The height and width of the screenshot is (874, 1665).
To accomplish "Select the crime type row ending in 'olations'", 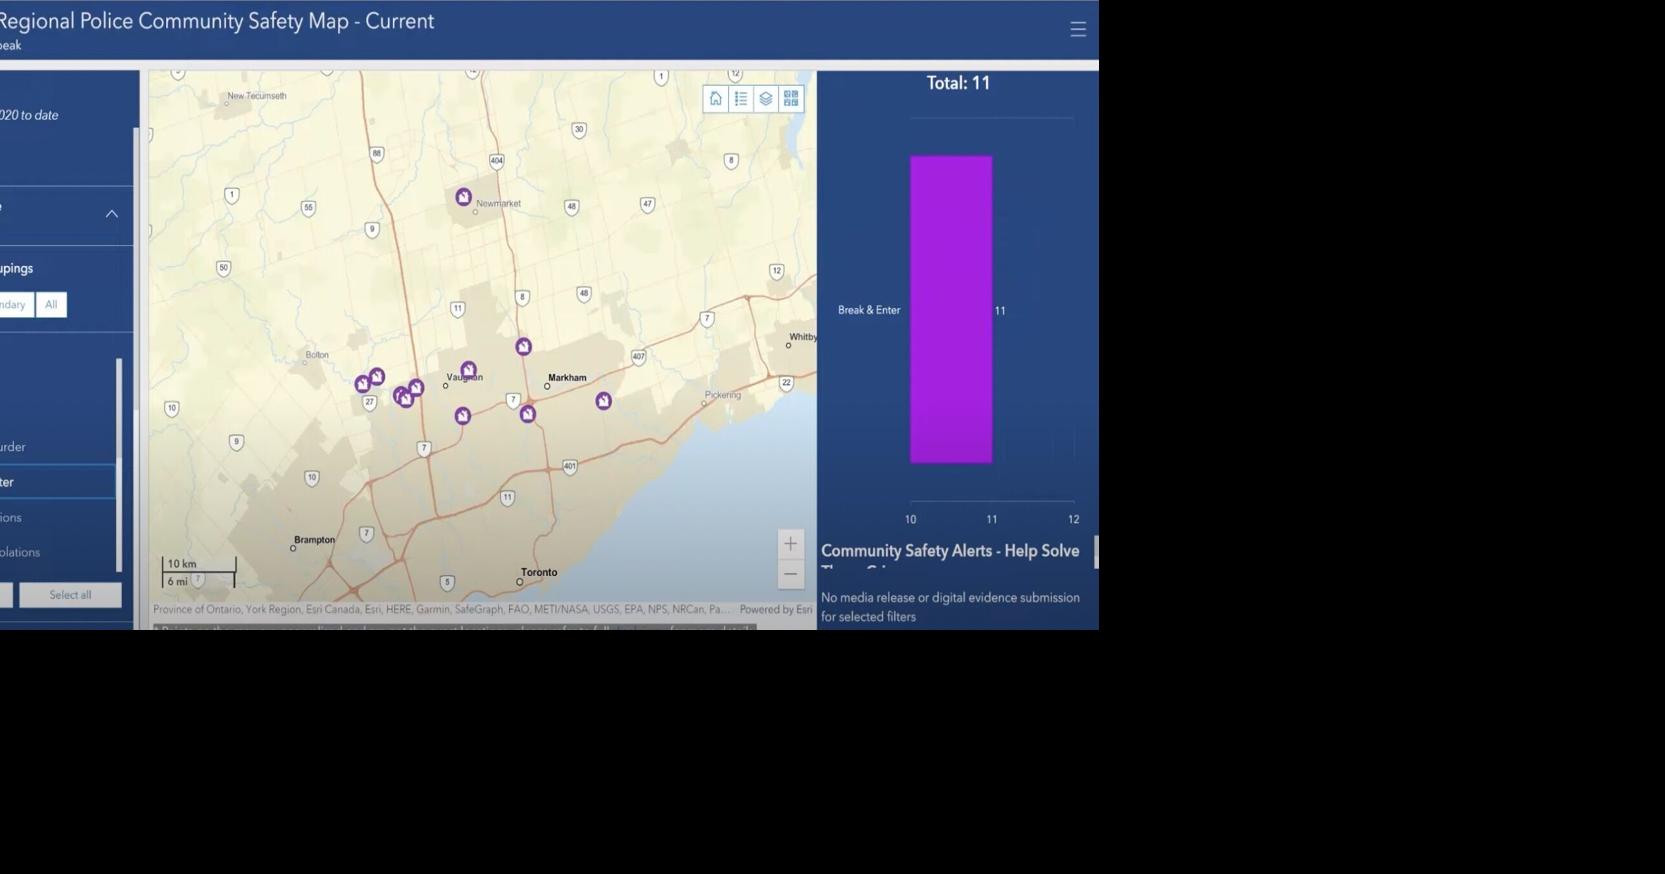I will tap(57, 552).
